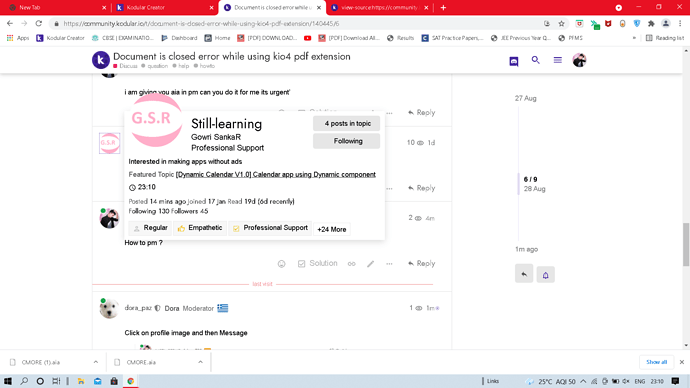Click the emoji reaction icon on "How to pm ?" post
Image resolution: width=690 pixels, height=388 pixels.
tap(282, 264)
